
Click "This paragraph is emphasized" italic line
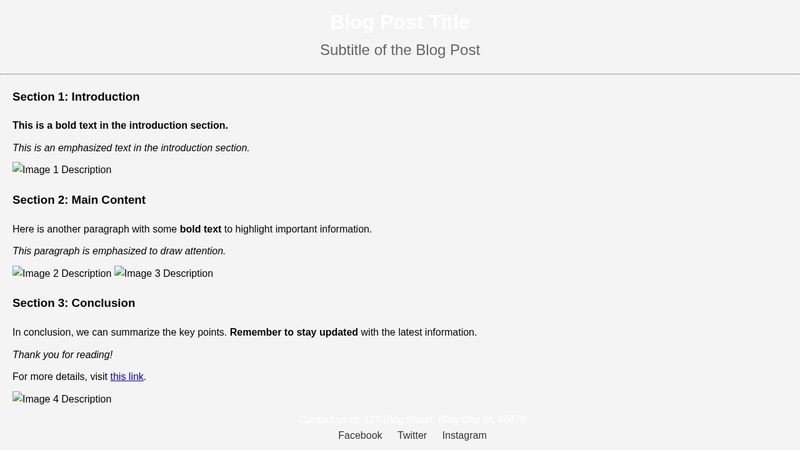119,251
